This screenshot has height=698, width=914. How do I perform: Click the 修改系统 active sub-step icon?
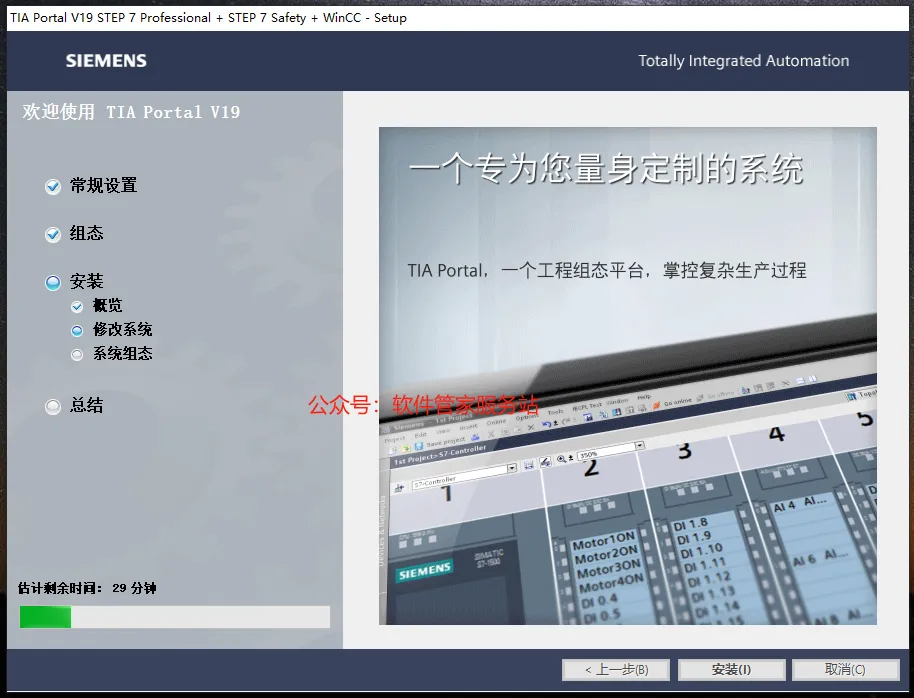[x=77, y=331]
